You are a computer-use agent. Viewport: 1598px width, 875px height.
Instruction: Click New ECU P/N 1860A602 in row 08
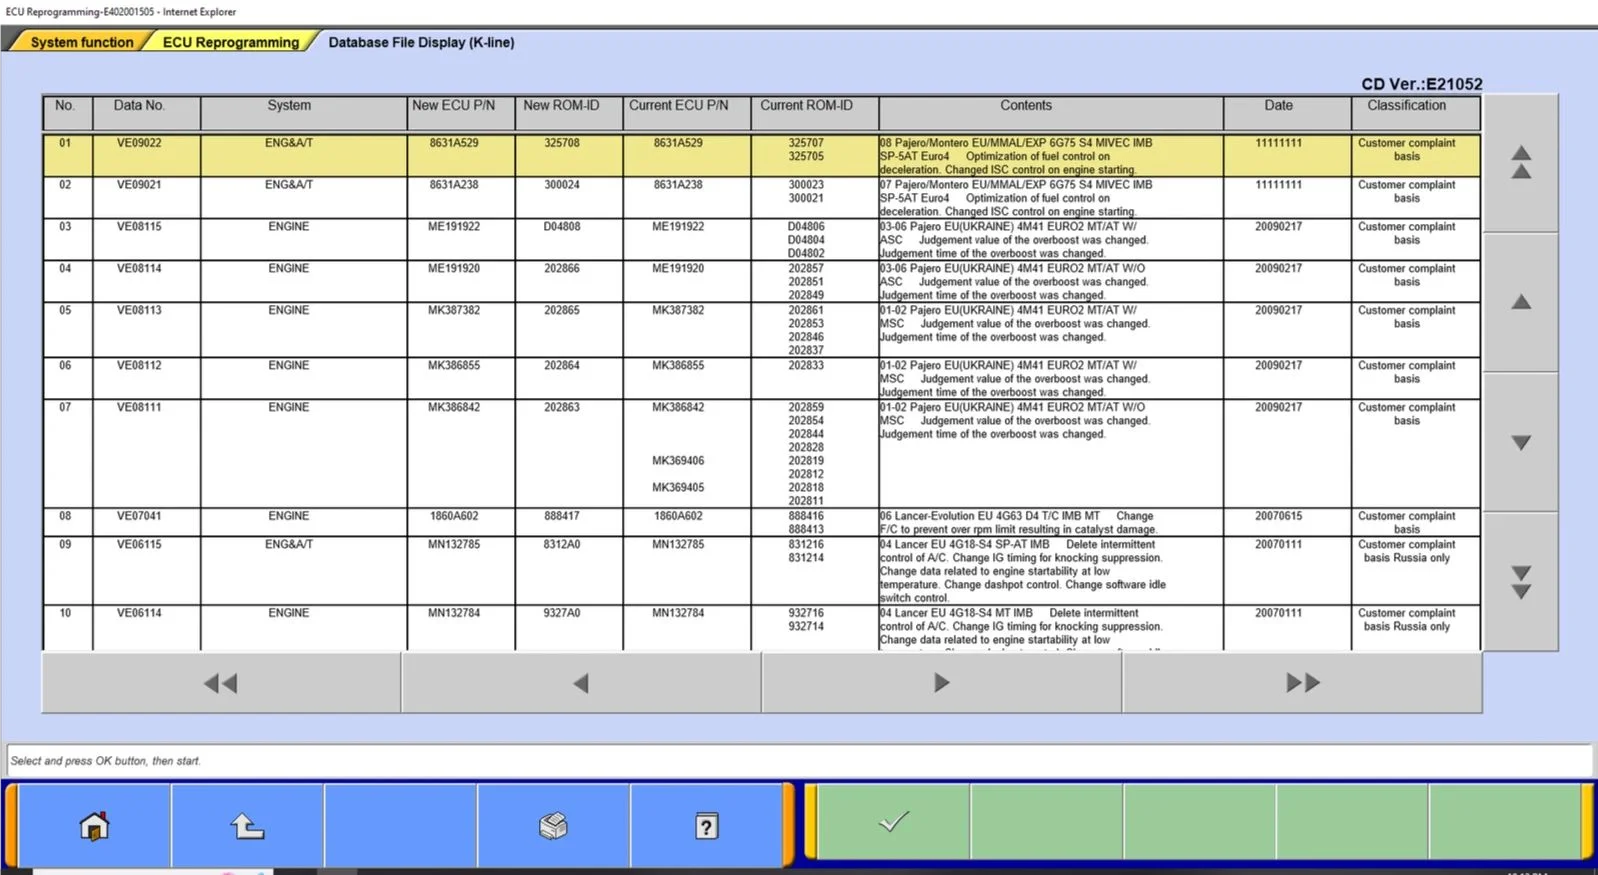pyautogui.click(x=454, y=517)
